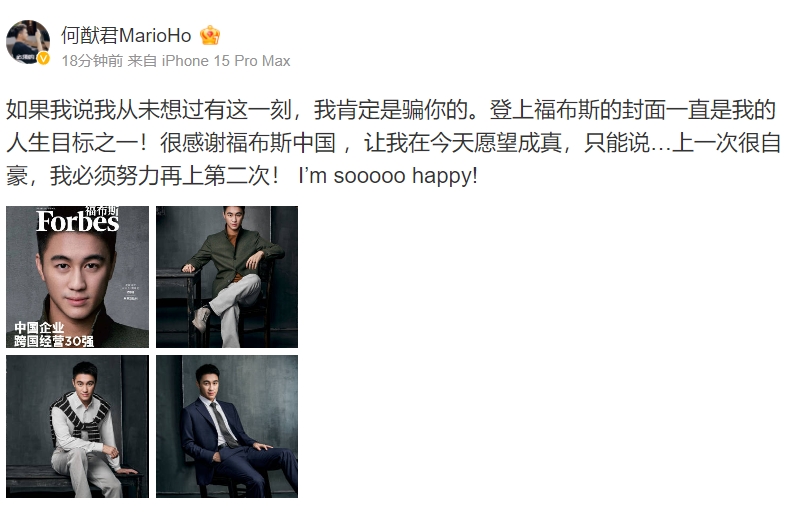Click the orange verified badge on avatar
The image size is (801, 518).
pos(43,59)
